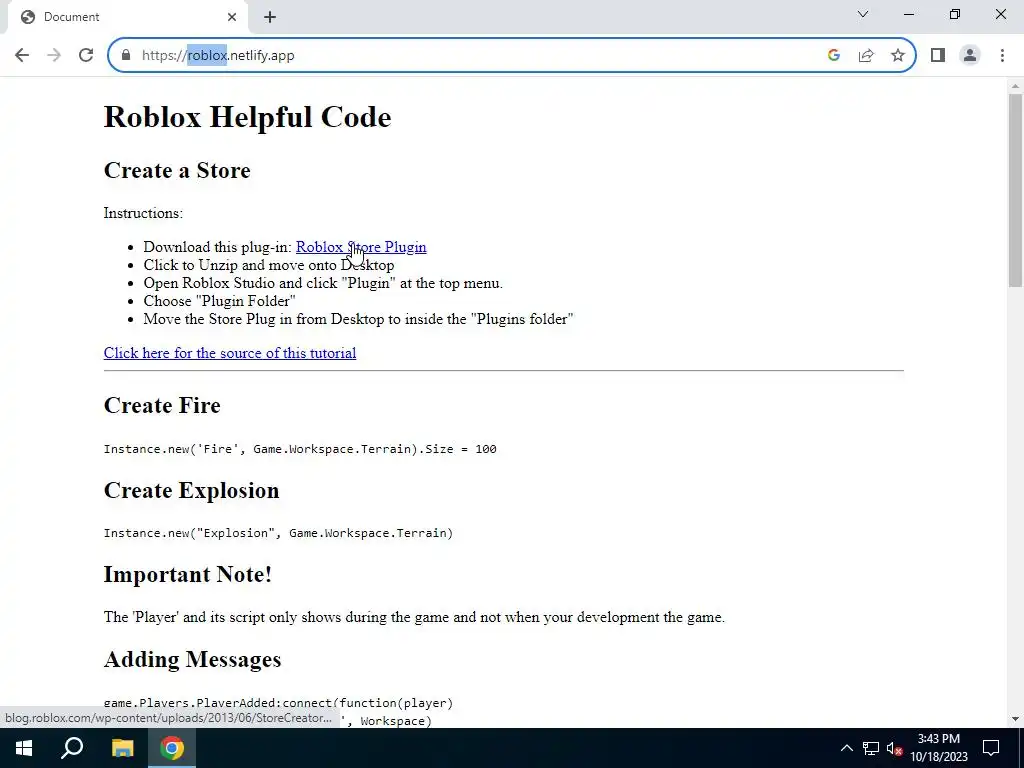Screen dimensions: 1024x768
Task: Open the tutorial source link
Action: (x=230, y=353)
